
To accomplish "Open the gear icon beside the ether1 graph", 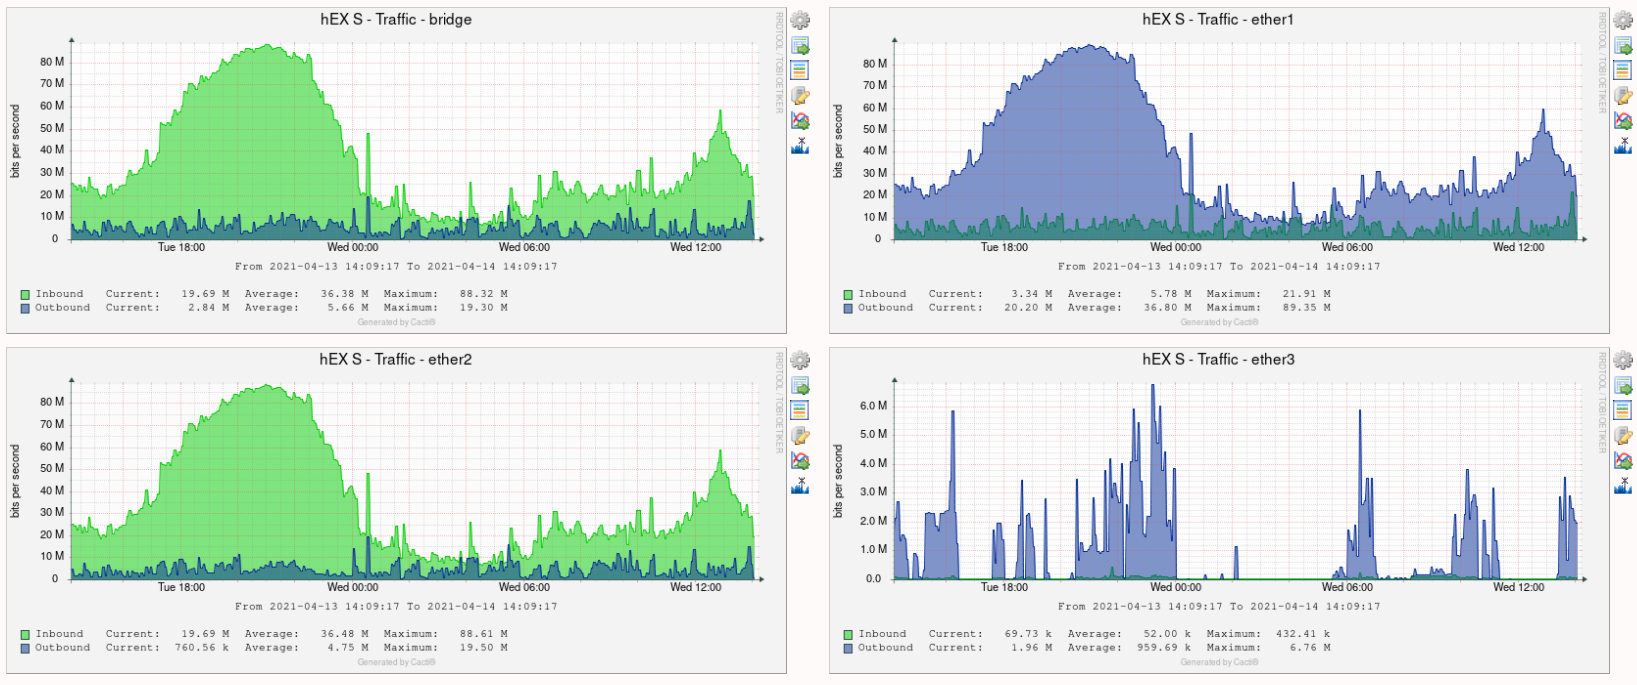I will [1623, 20].
